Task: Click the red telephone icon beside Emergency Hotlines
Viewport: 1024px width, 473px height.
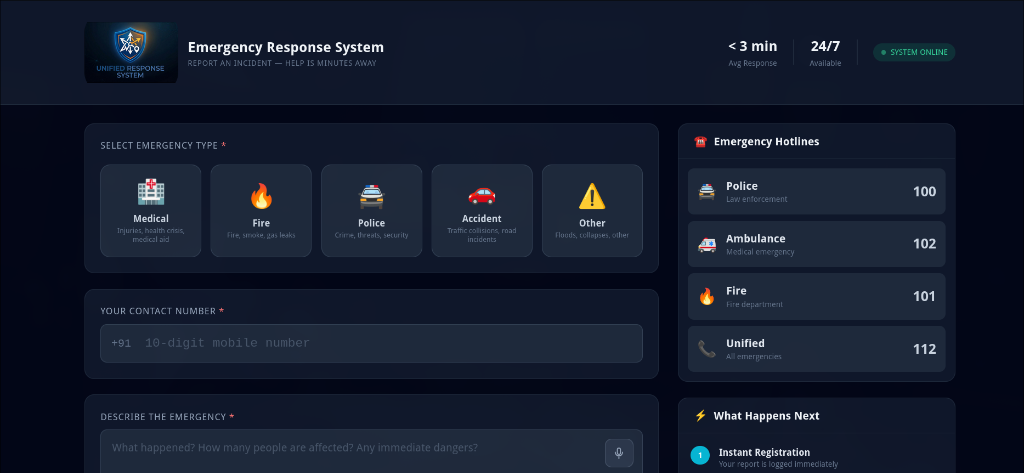Action: pos(701,142)
